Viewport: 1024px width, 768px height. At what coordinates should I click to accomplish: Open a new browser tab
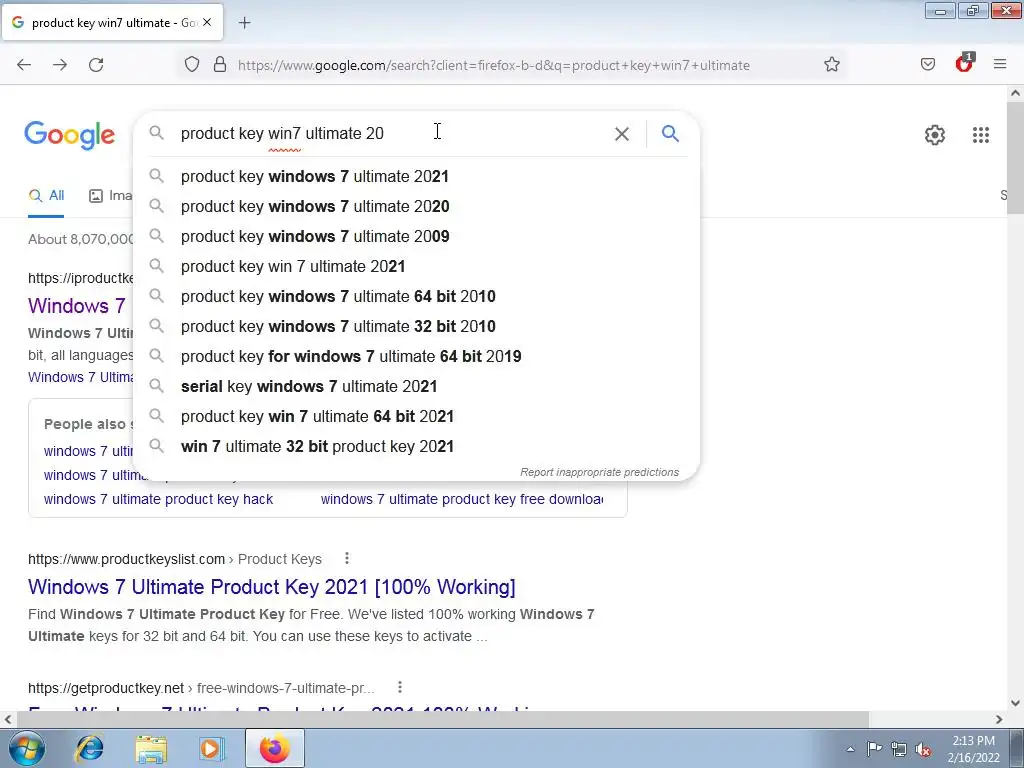[x=244, y=23]
